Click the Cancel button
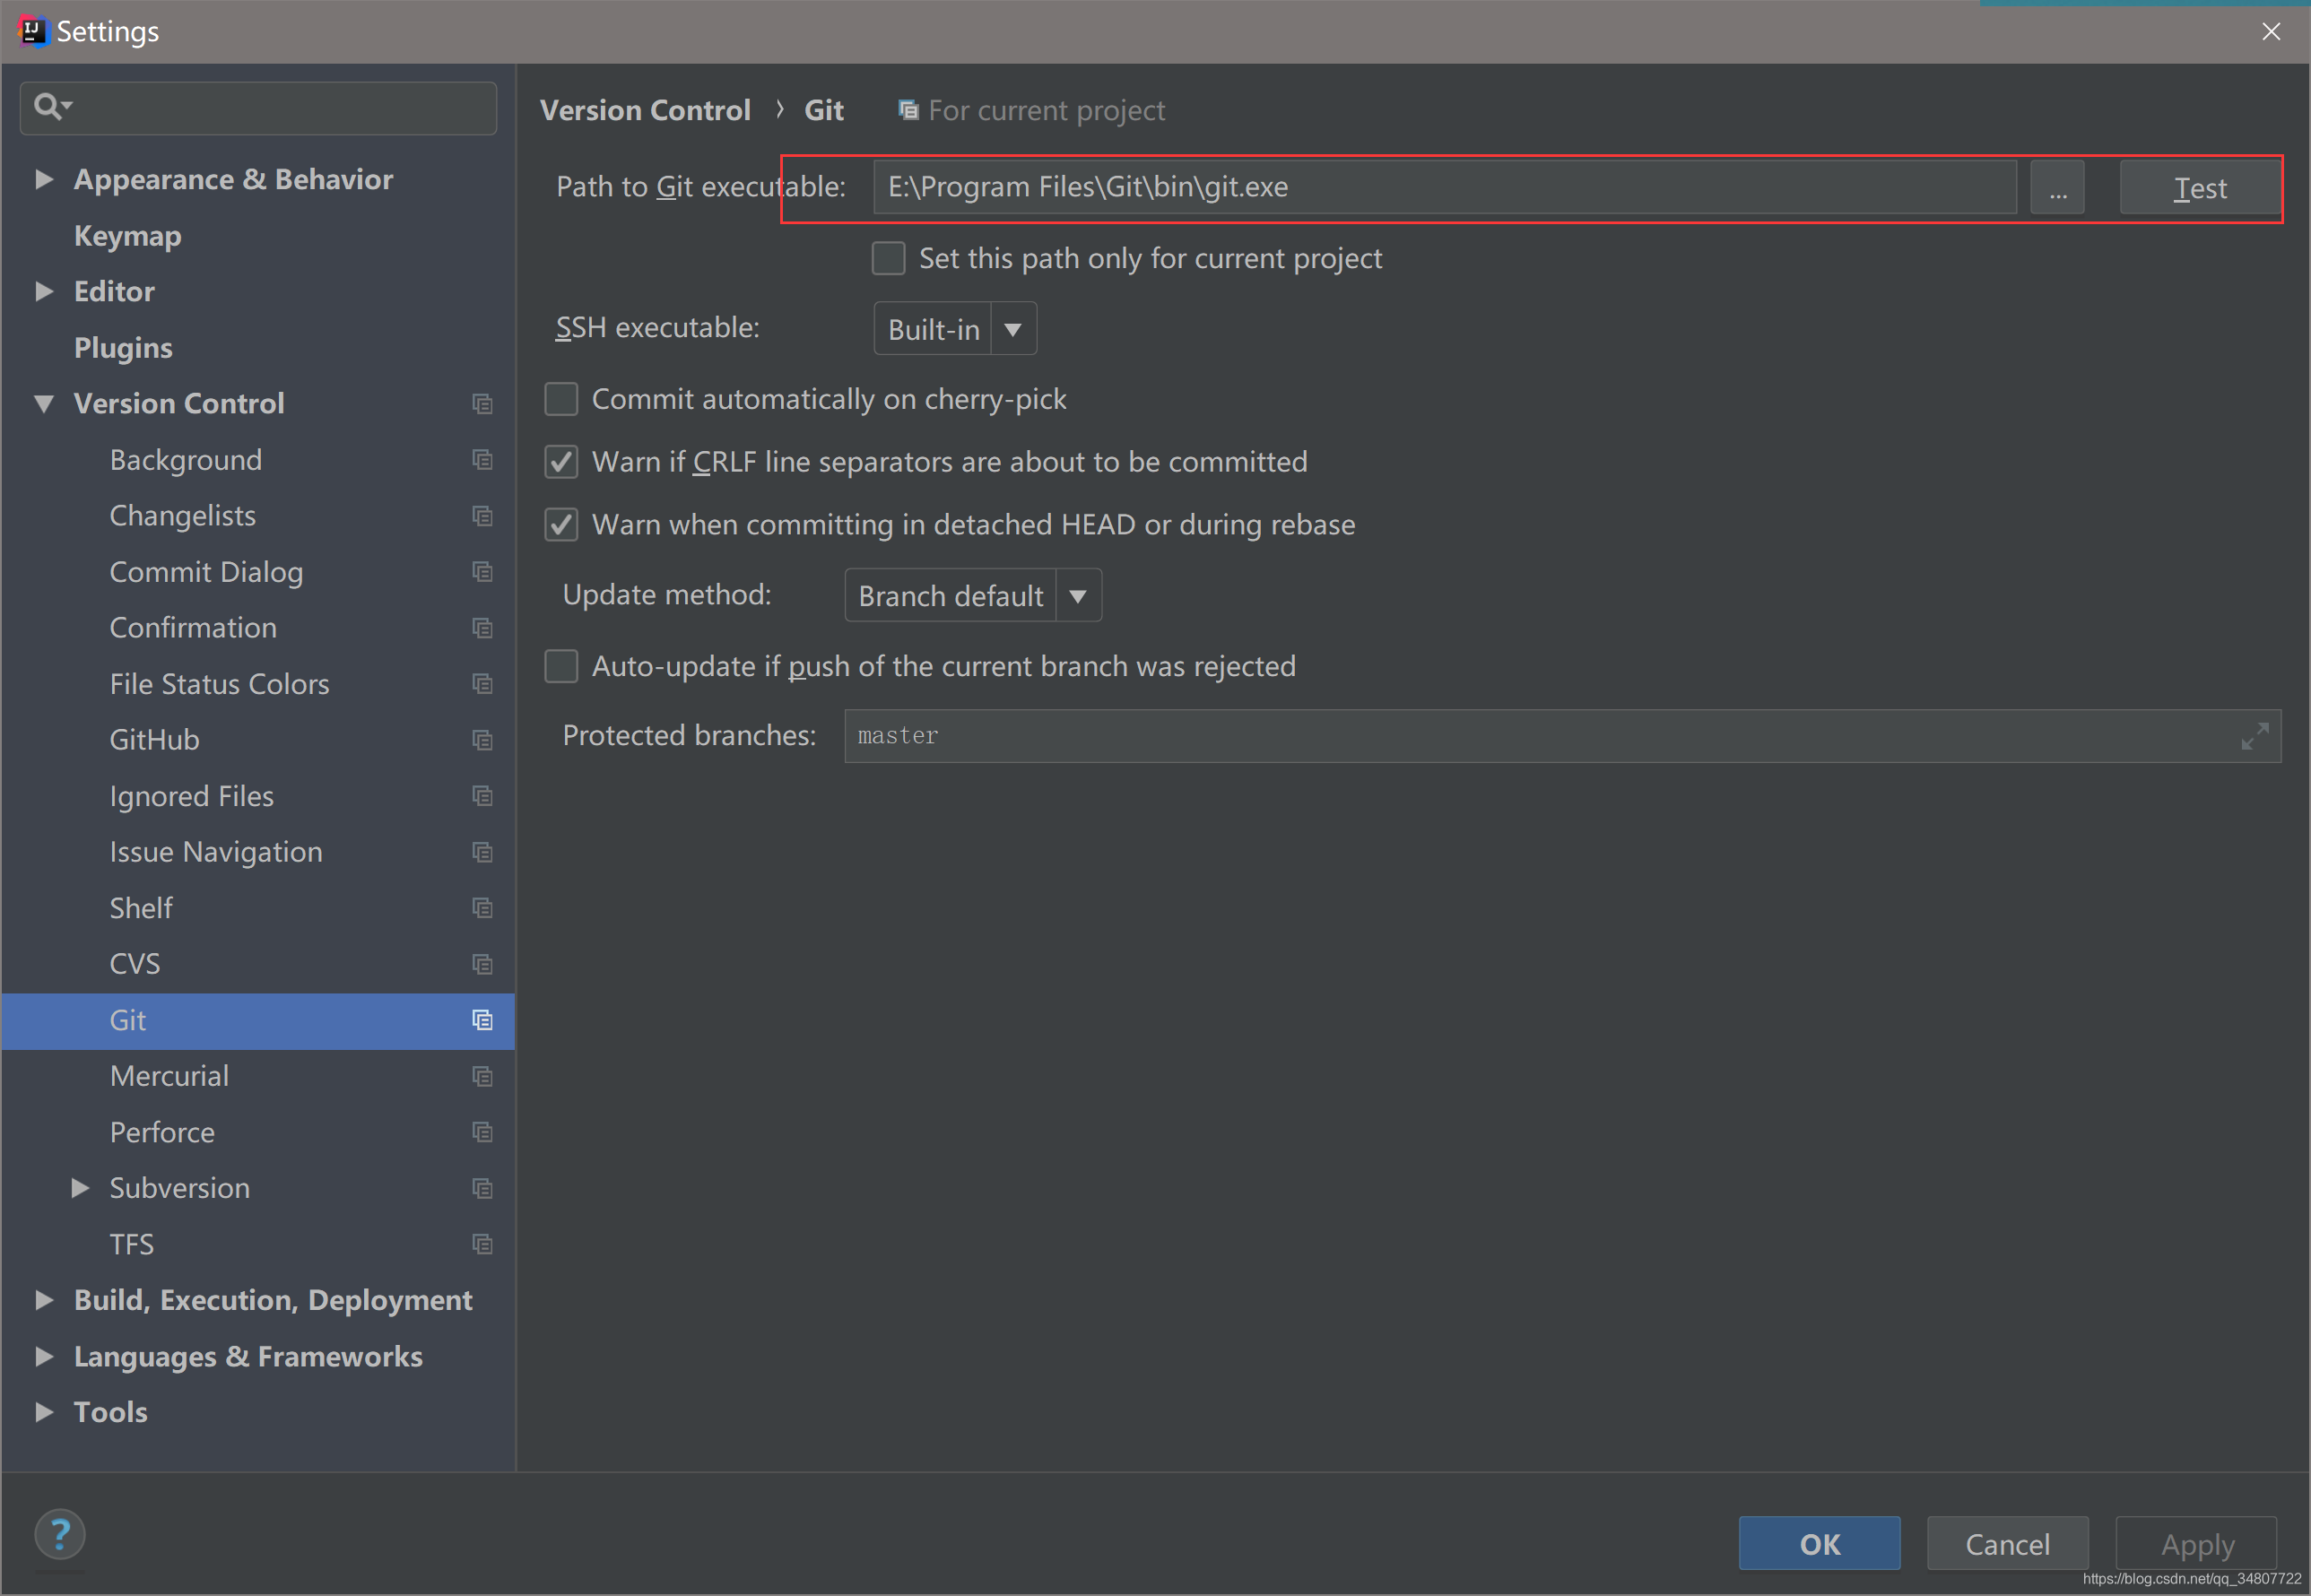Viewport: 2311px width, 1596px height. tap(2007, 1544)
